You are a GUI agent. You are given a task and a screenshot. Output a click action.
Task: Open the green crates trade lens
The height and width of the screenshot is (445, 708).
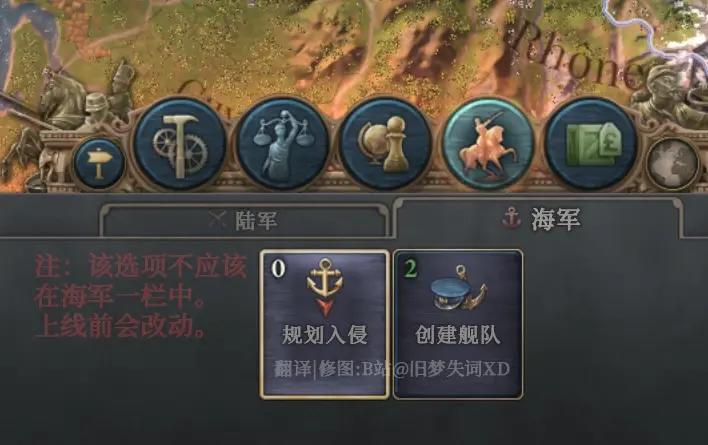point(591,145)
